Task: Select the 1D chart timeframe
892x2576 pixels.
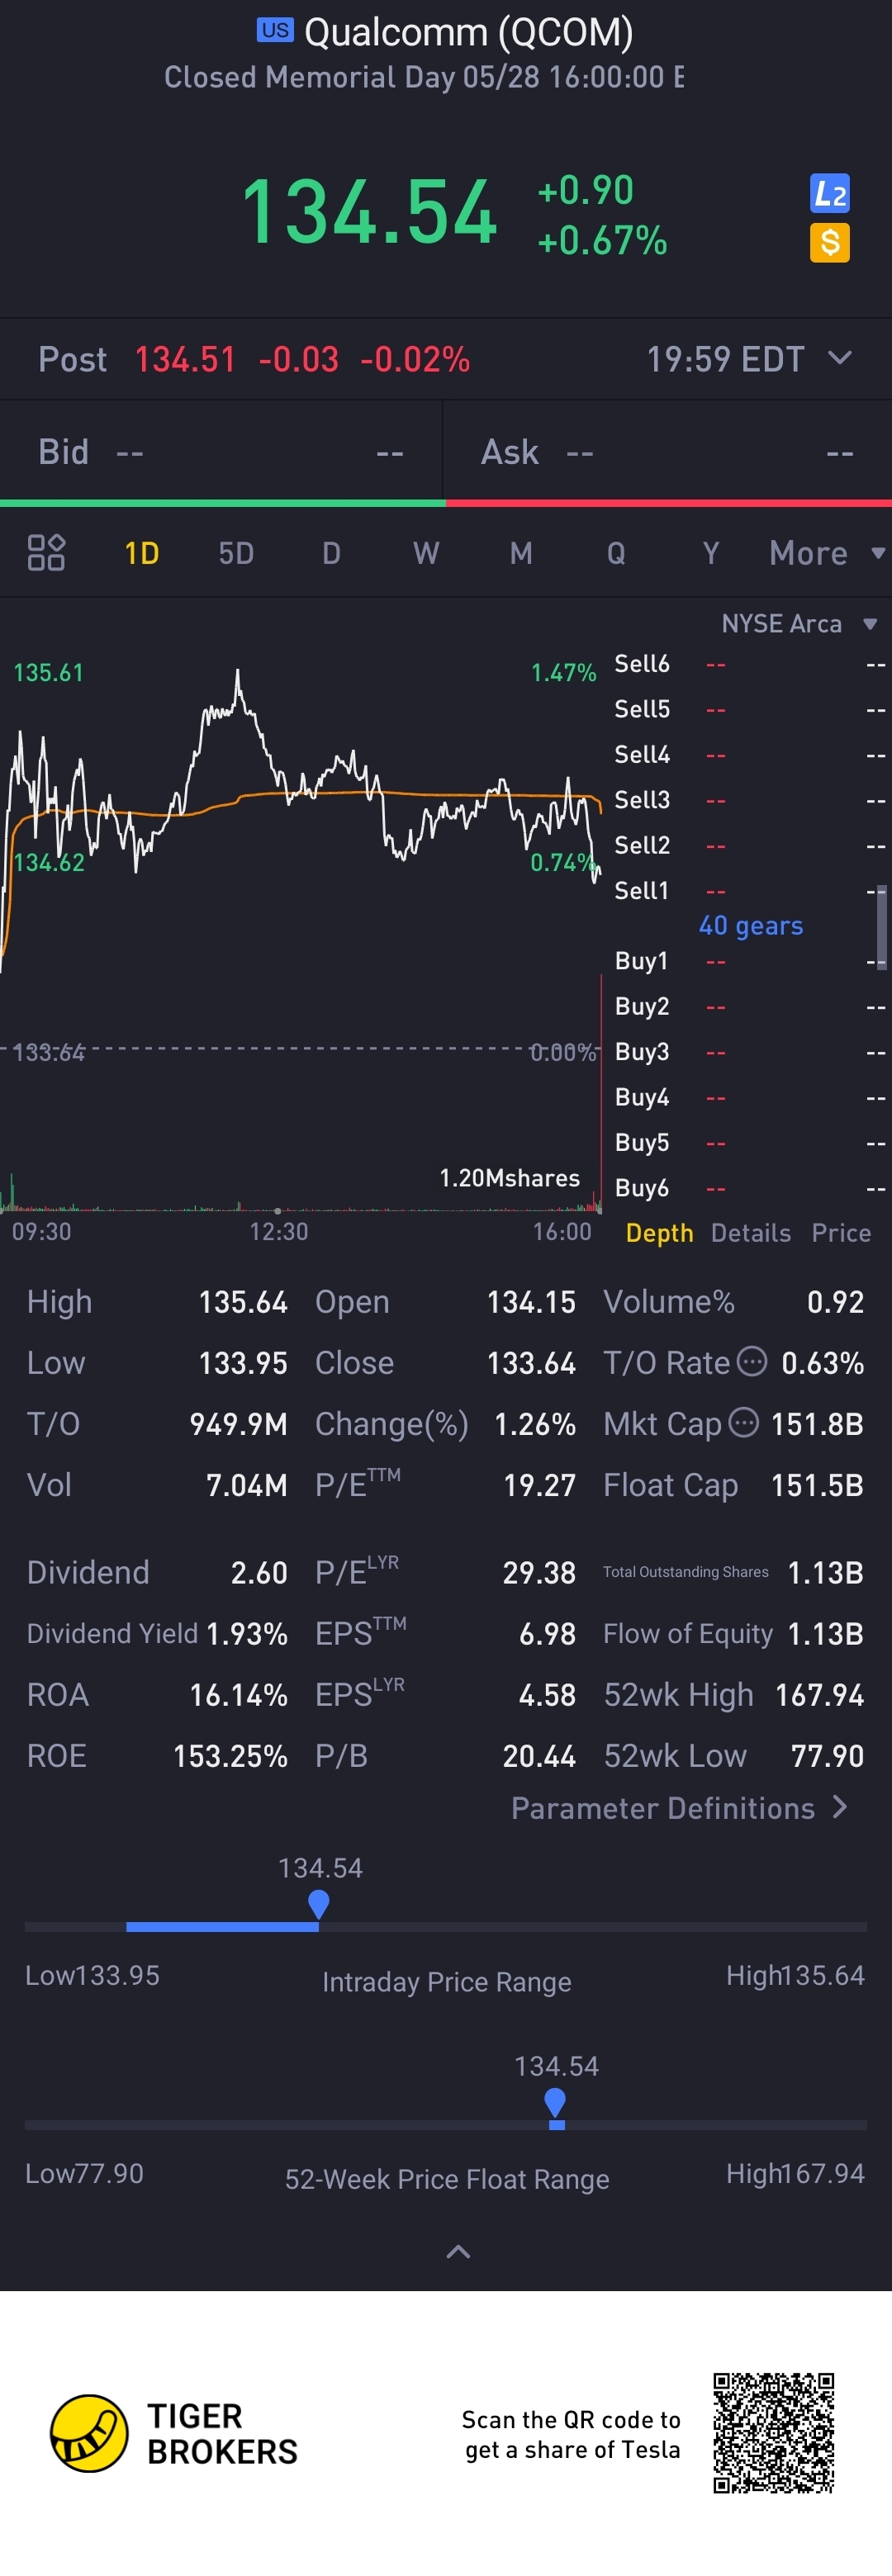Action: 142,553
